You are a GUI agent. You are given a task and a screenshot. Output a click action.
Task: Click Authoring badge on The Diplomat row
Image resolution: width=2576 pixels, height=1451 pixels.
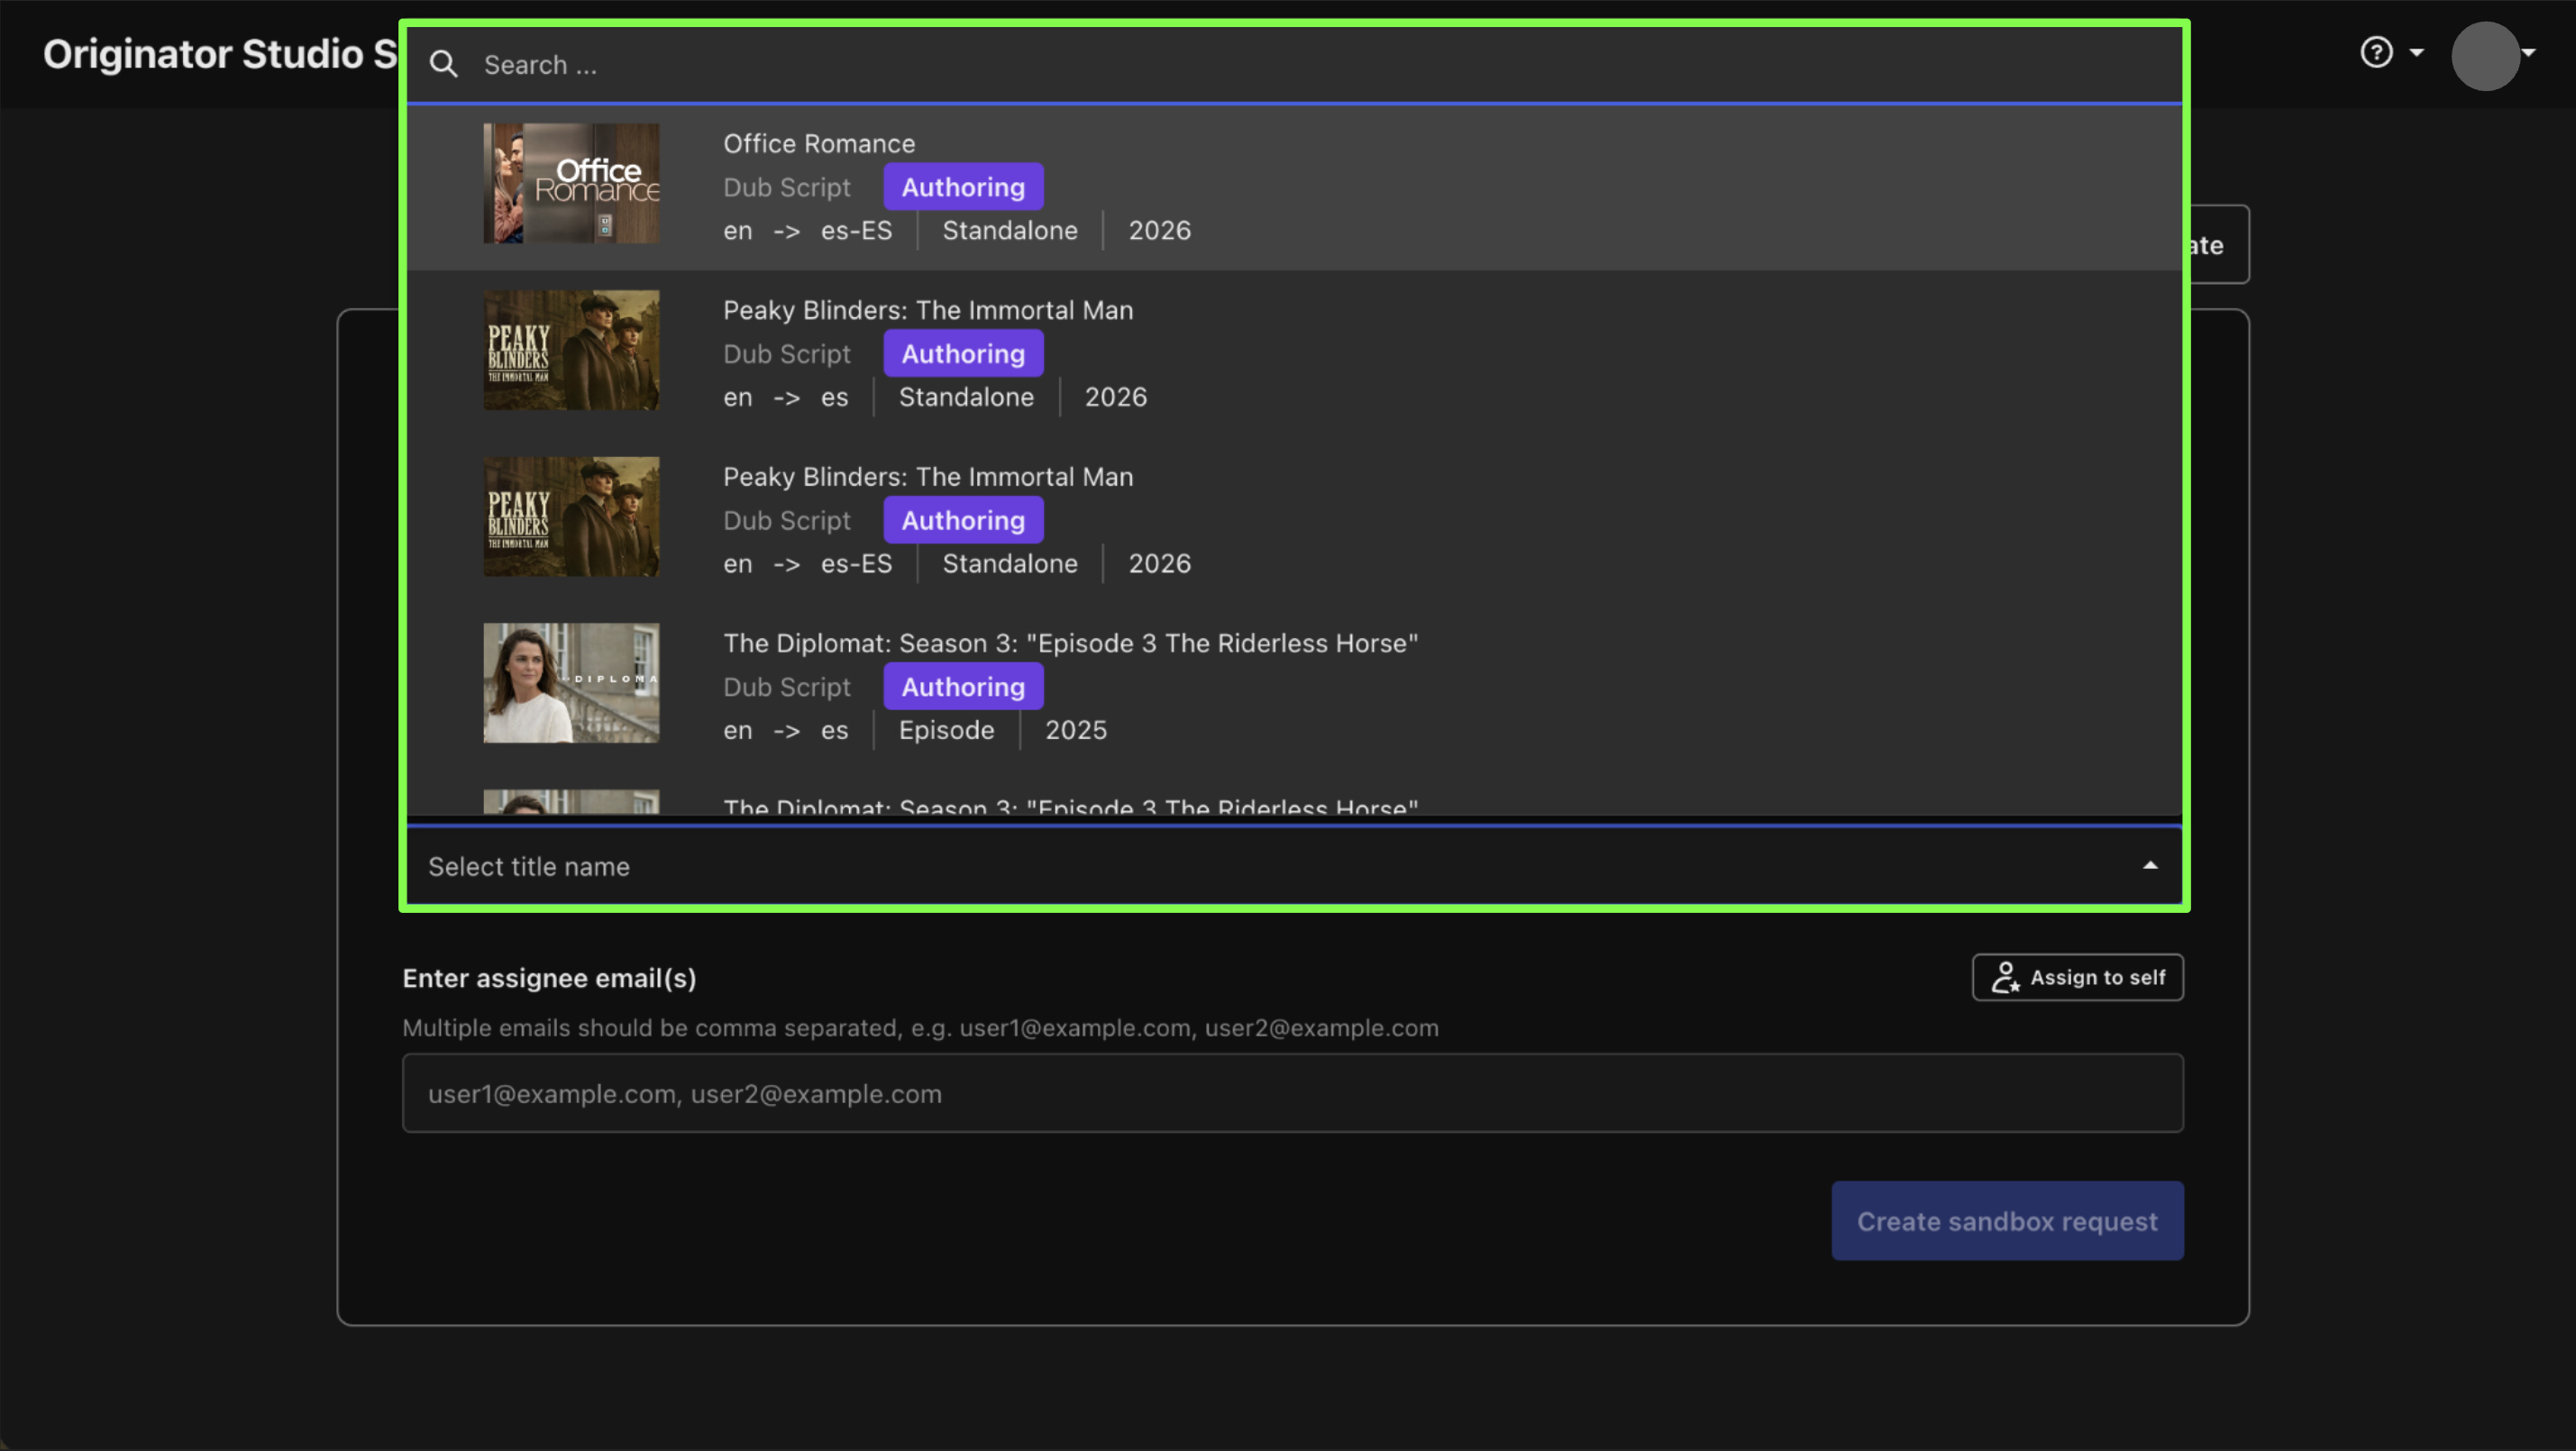pos(963,687)
